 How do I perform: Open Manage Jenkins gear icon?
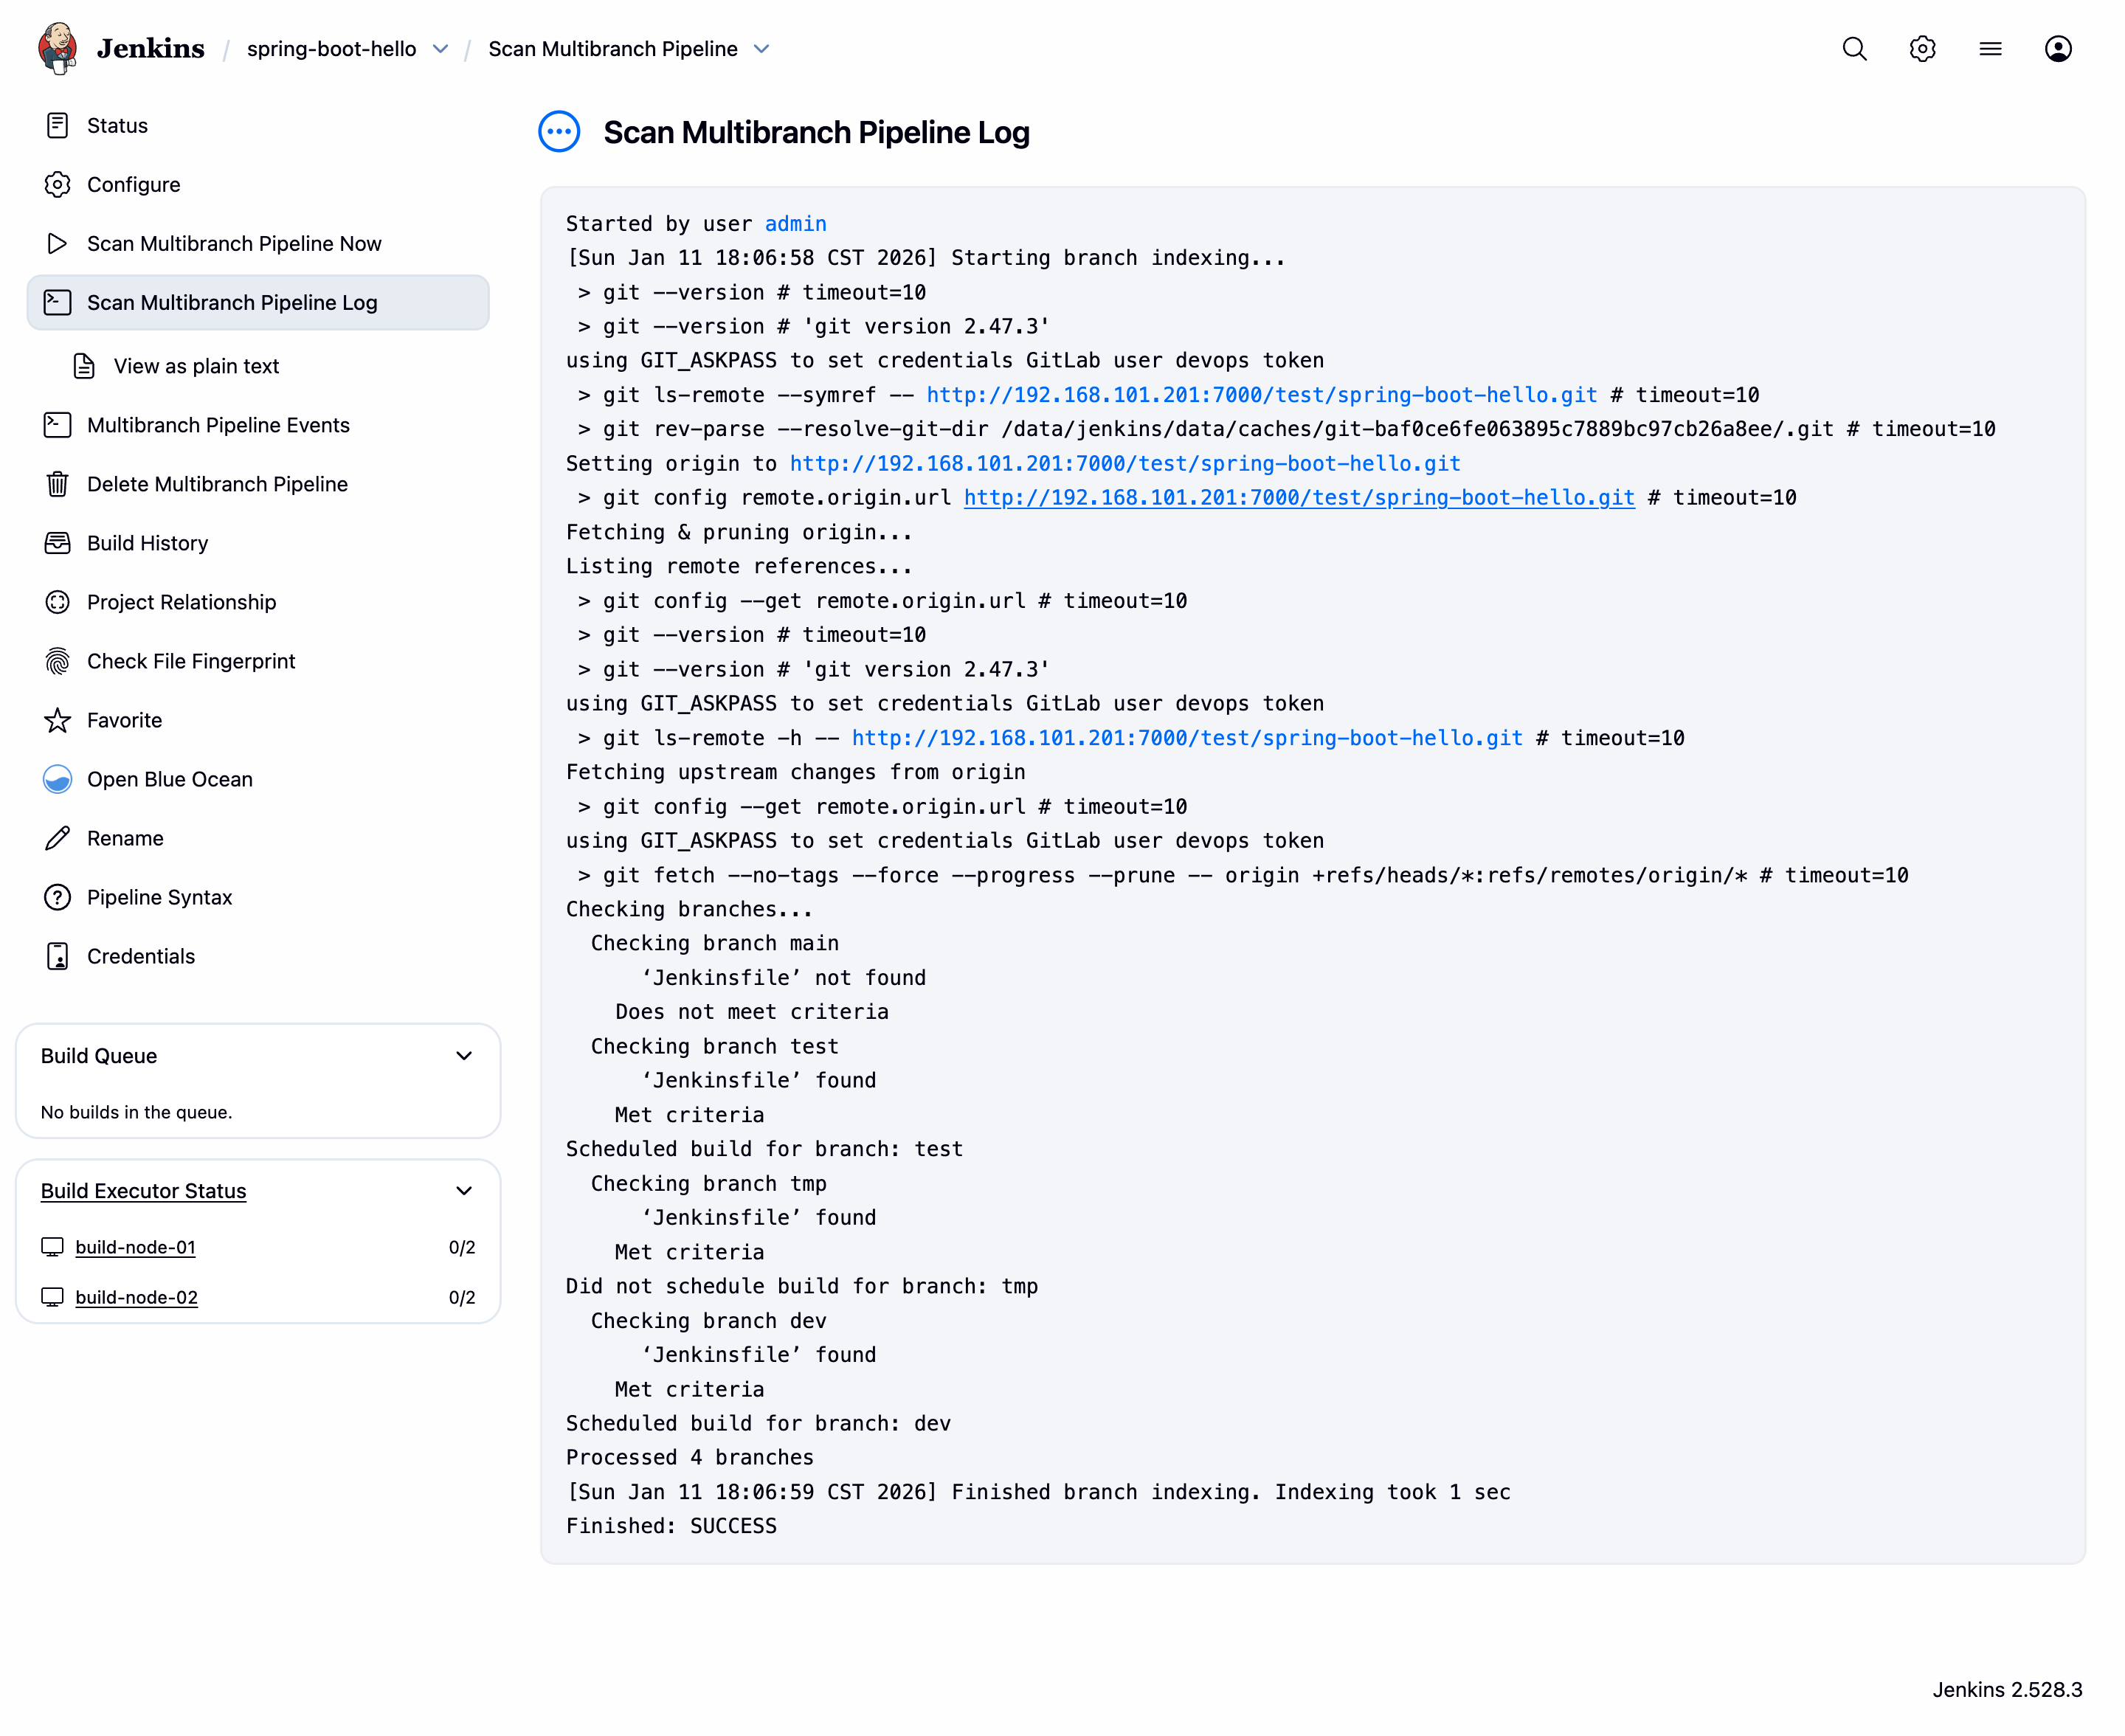1922,49
